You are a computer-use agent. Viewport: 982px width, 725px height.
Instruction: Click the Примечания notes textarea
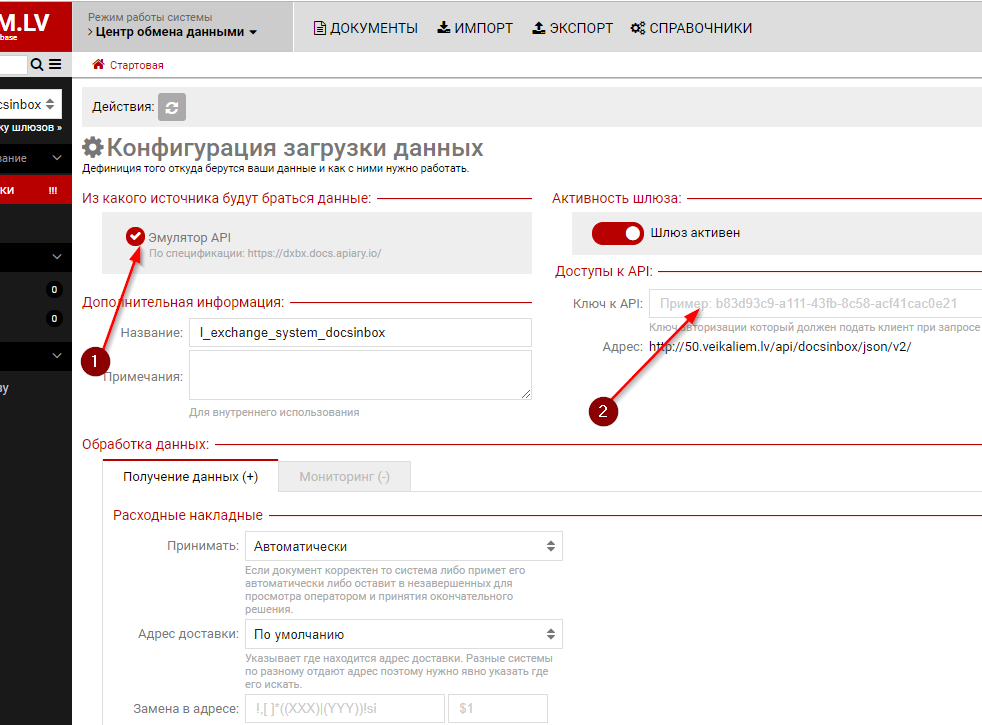(x=360, y=375)
